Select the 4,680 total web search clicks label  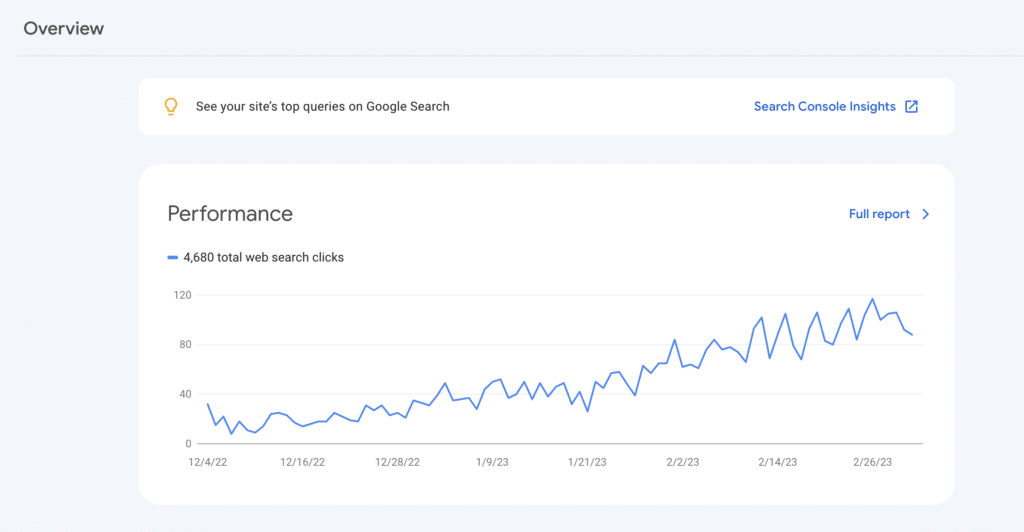click(x=263, y=257)
